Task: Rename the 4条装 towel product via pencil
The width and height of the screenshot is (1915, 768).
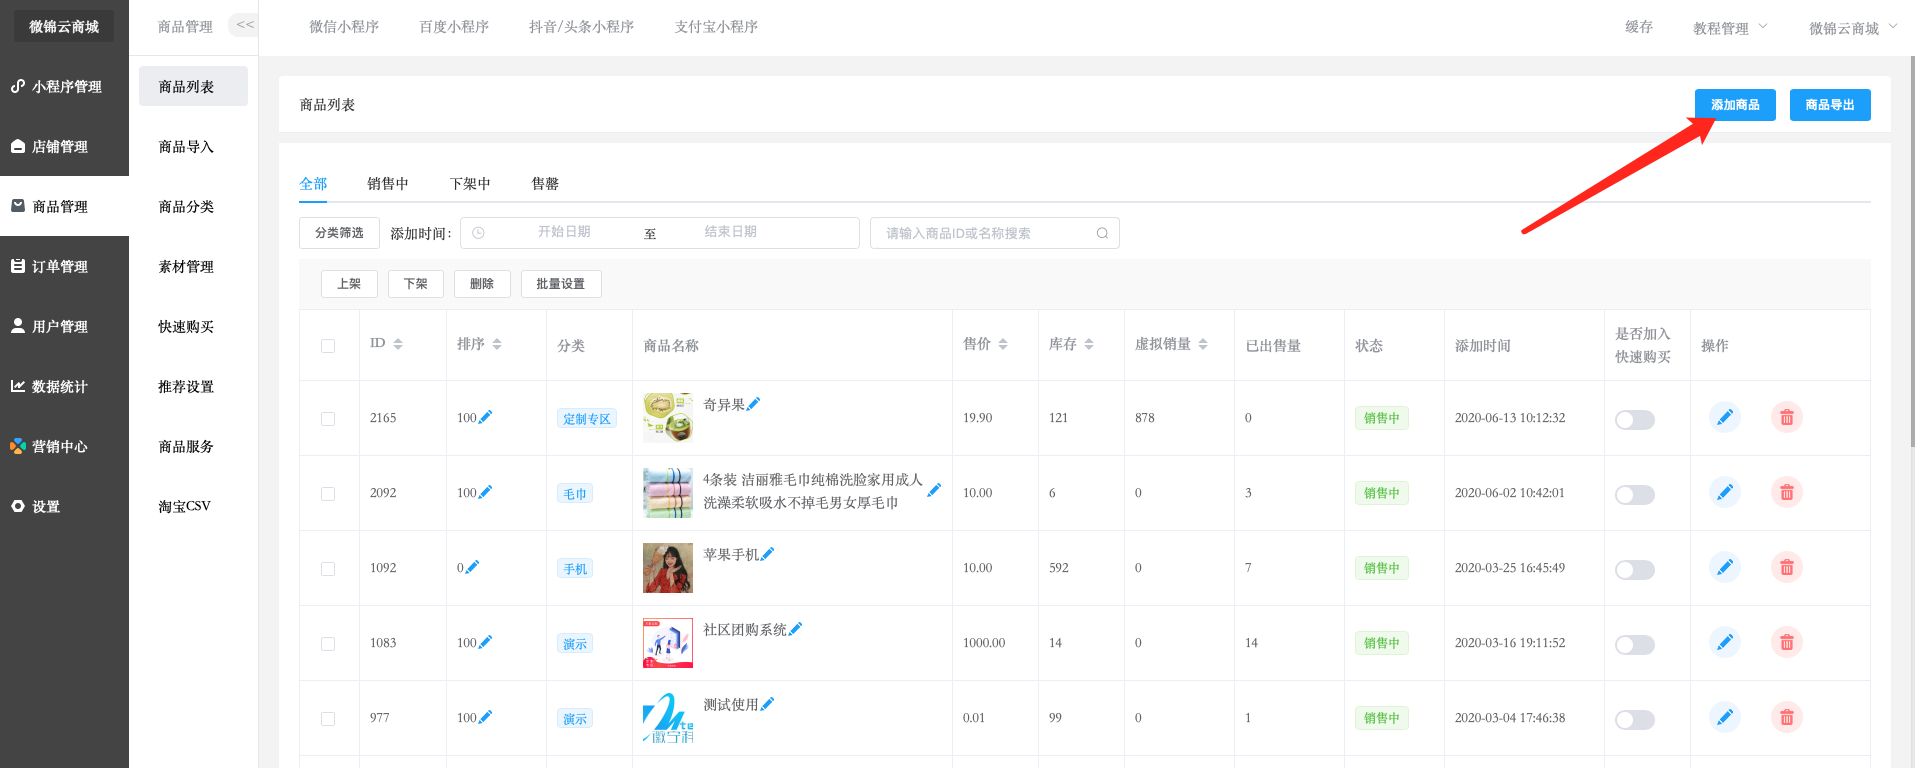Action: tap(934, 490)
